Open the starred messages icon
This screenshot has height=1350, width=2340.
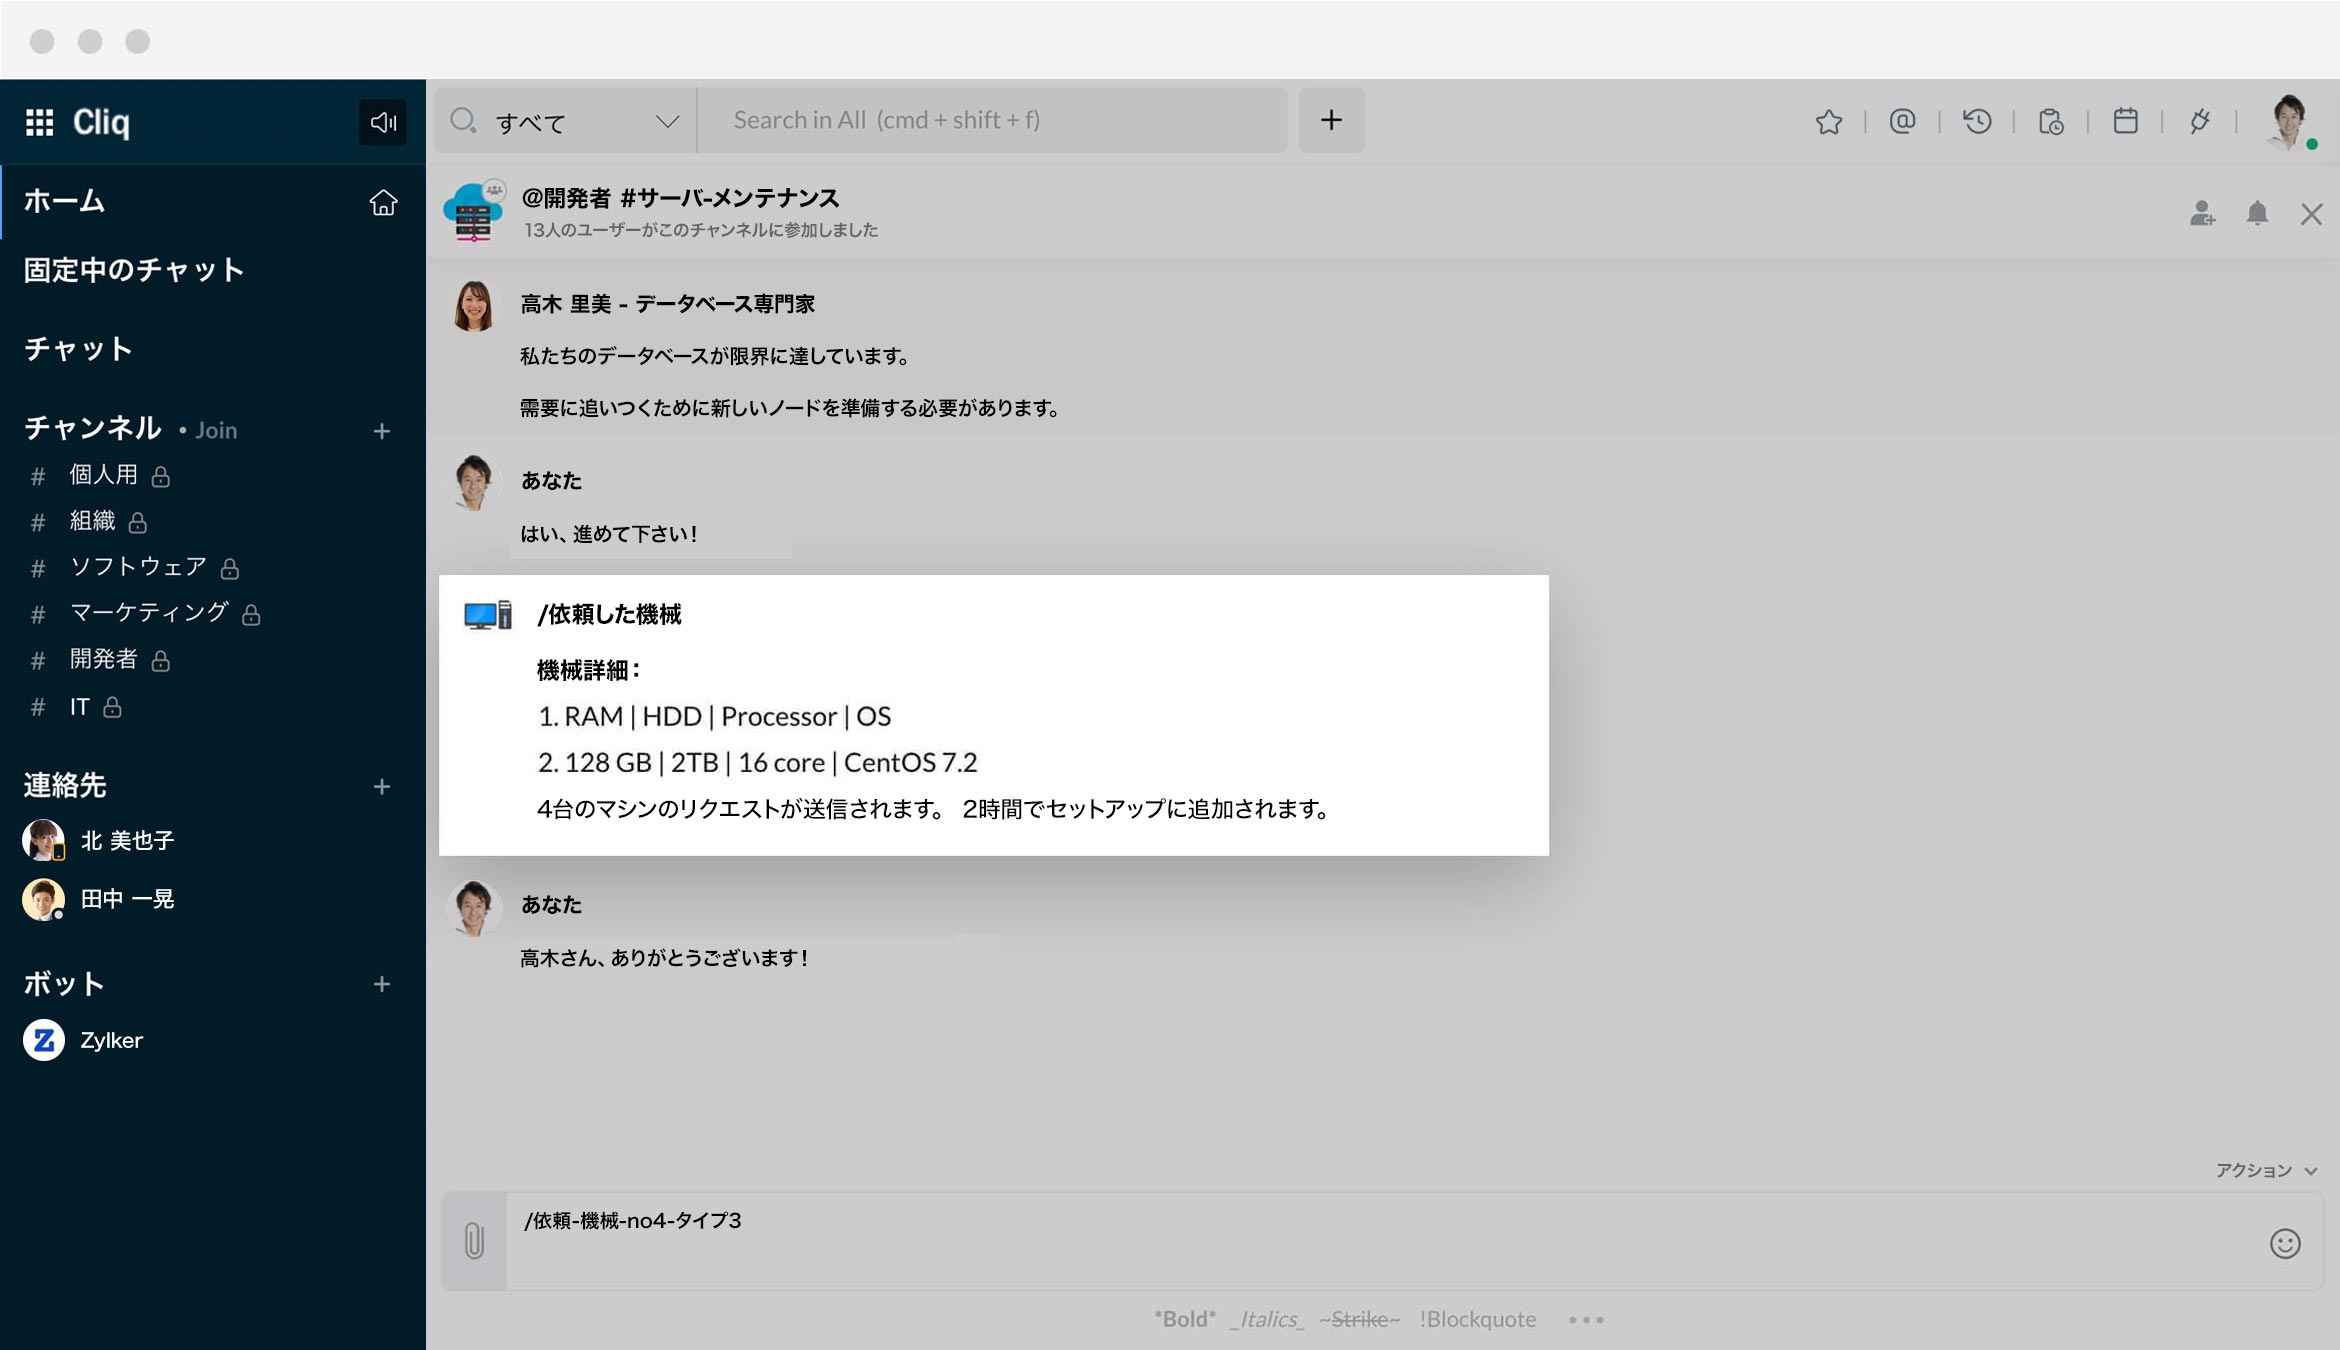click(1828, 122)
